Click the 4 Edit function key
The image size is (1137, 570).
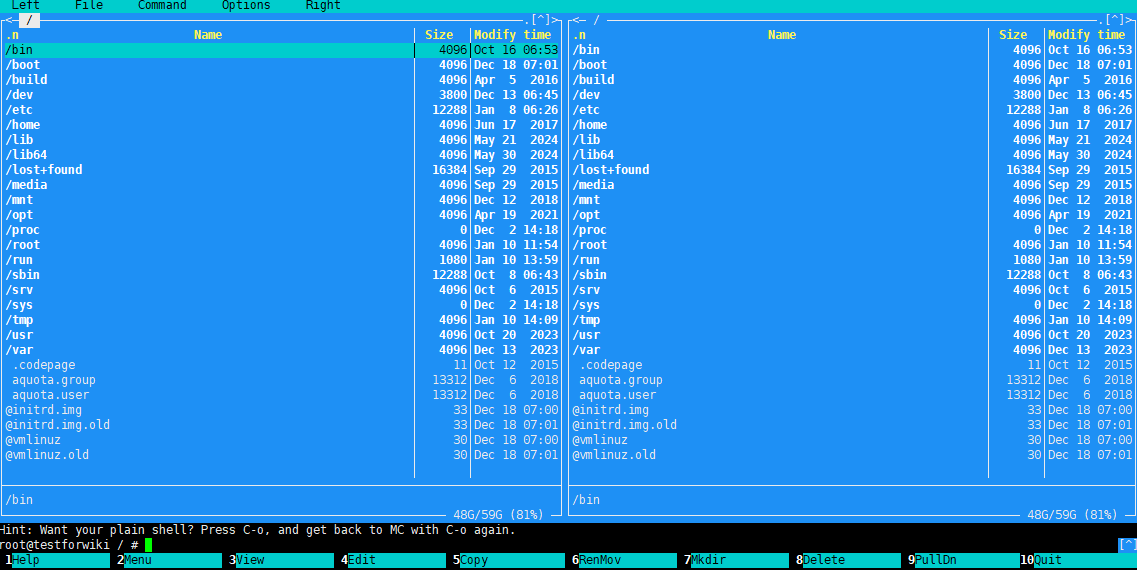coord(394,560)
